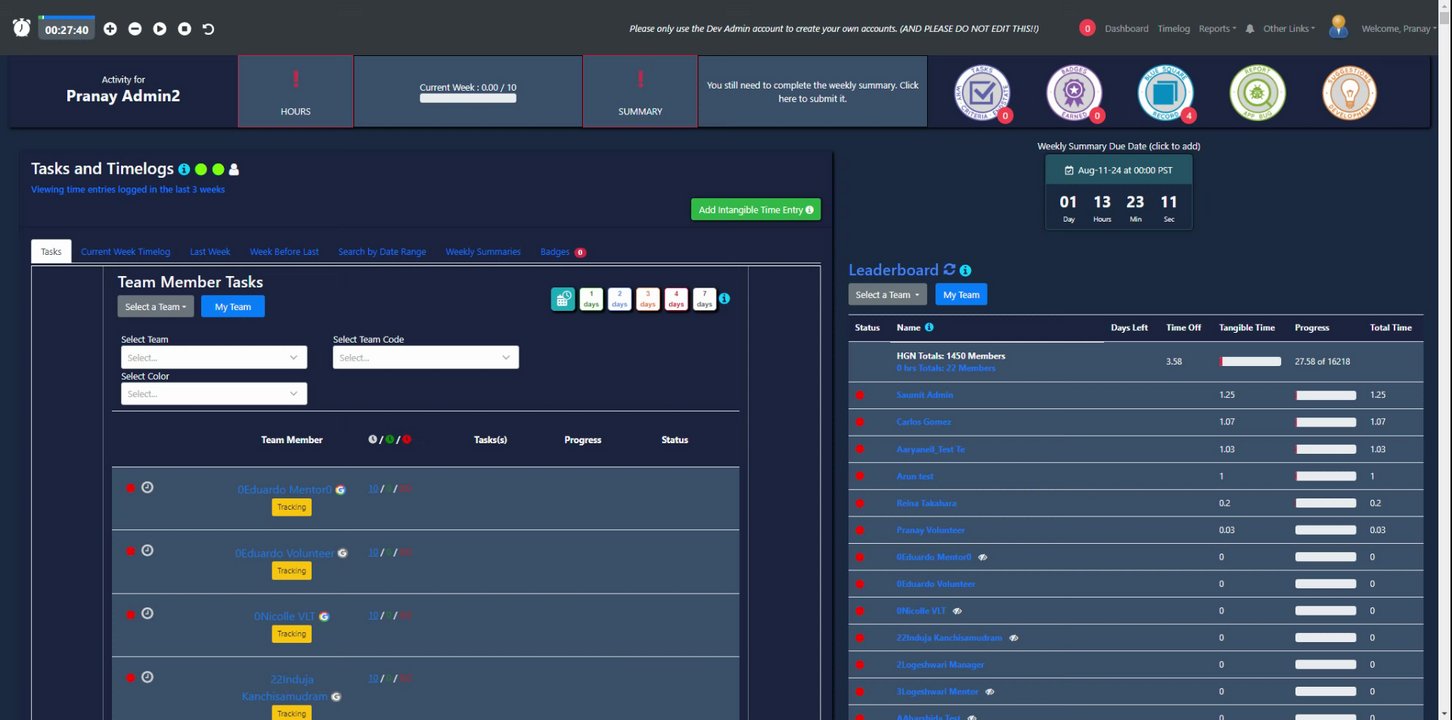Add time using the plus circle icon
The height and width of the screenshot is (720, 1452).
110,29
